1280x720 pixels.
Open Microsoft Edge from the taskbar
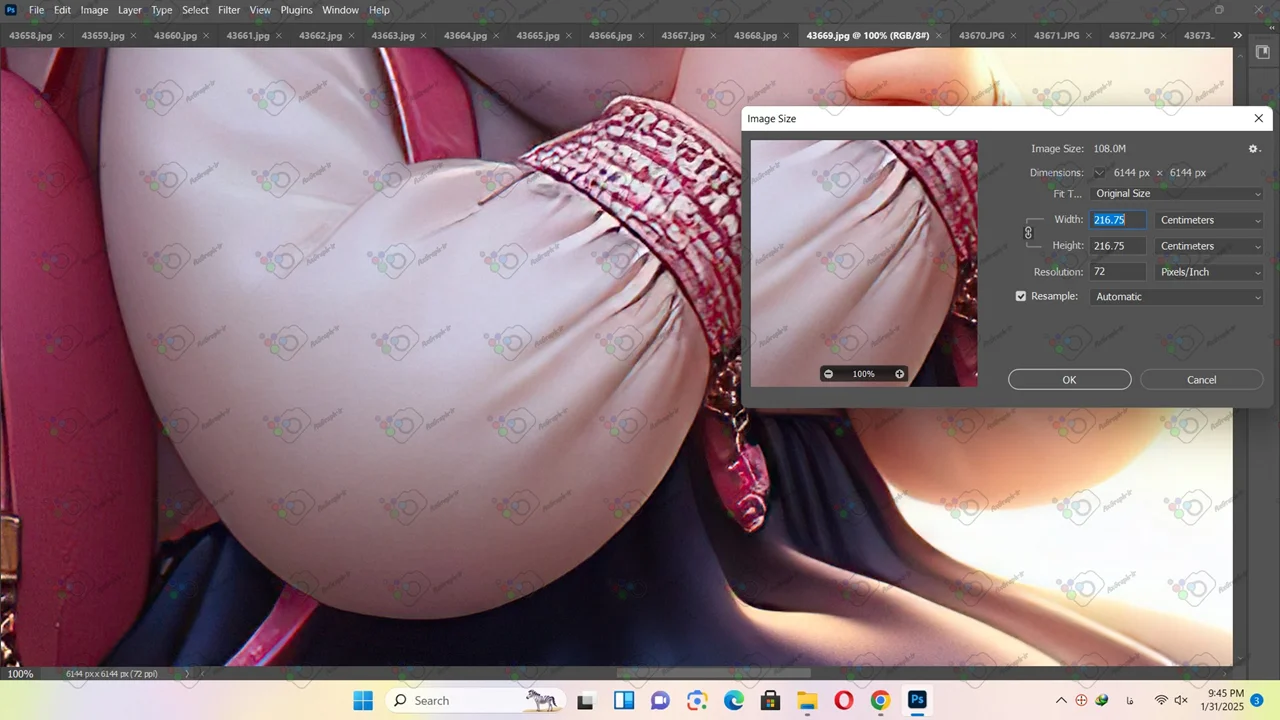click(x=734, y=700)
